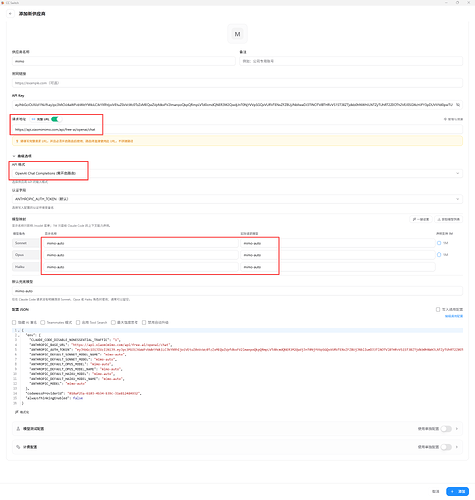Check the maximum thinking effort checkbox
Image resolution: width=475 pixels, height=500 pixels.
pos(113,322)
